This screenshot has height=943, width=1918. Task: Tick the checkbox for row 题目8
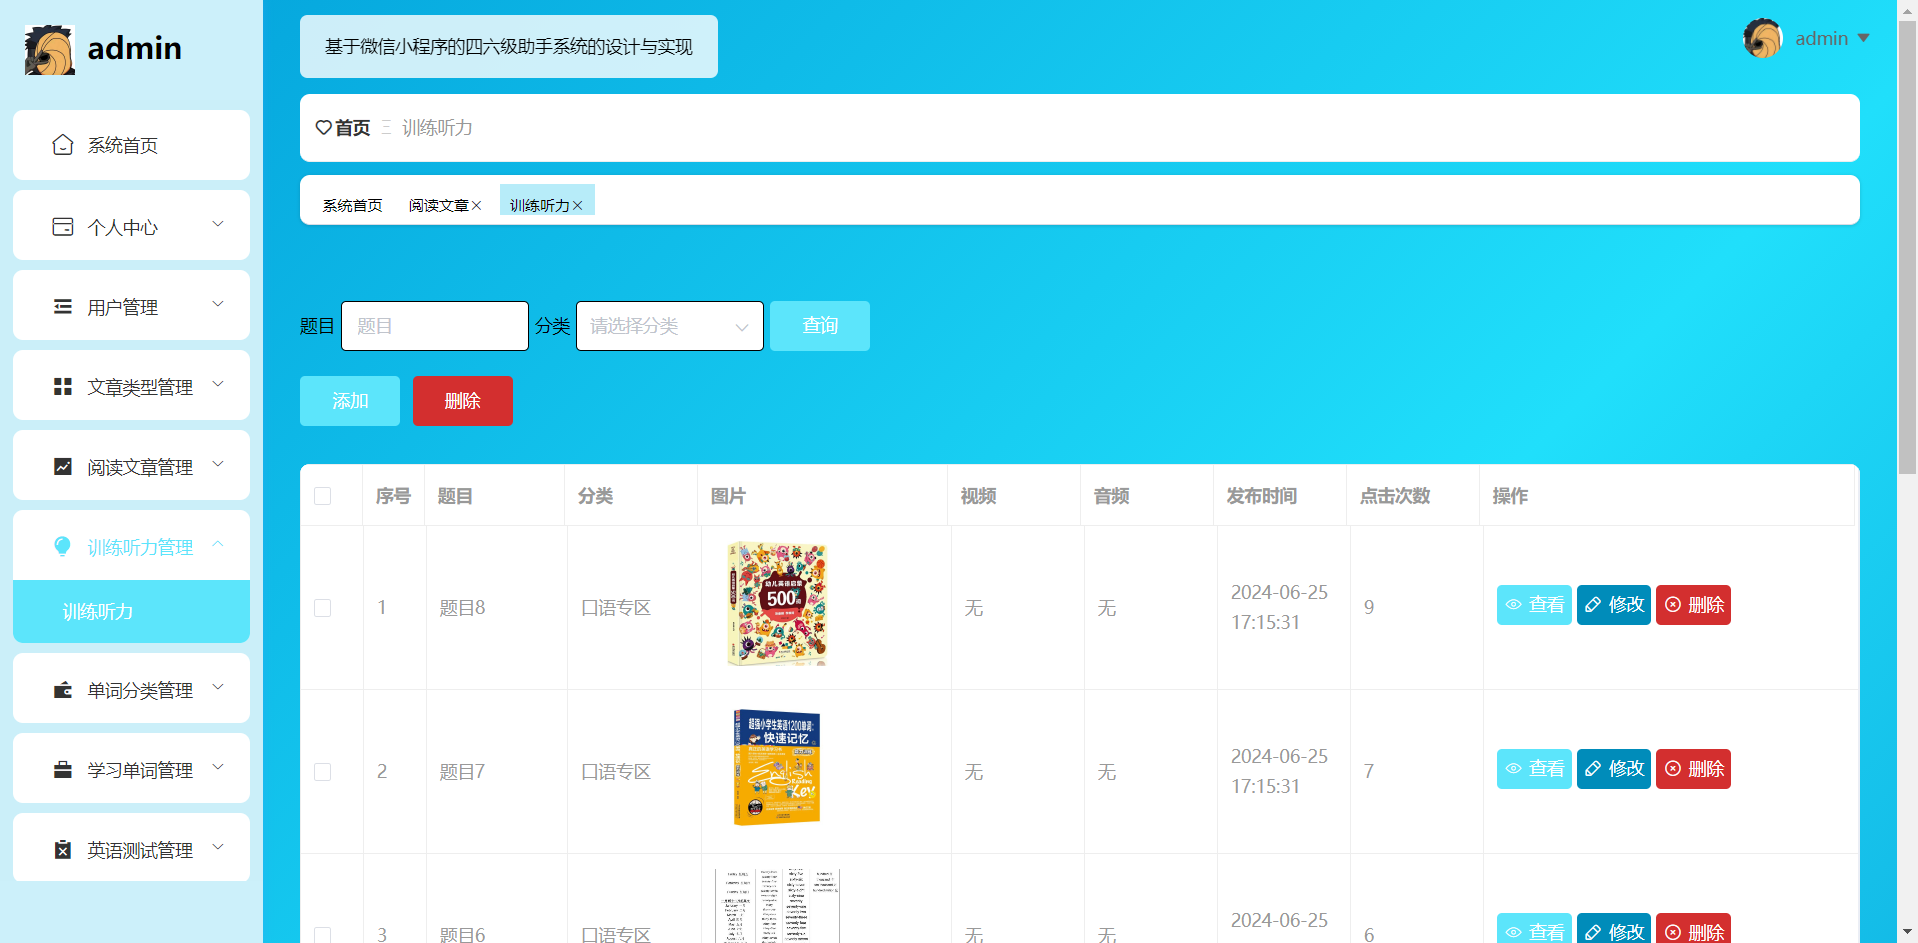click(323, 608)
